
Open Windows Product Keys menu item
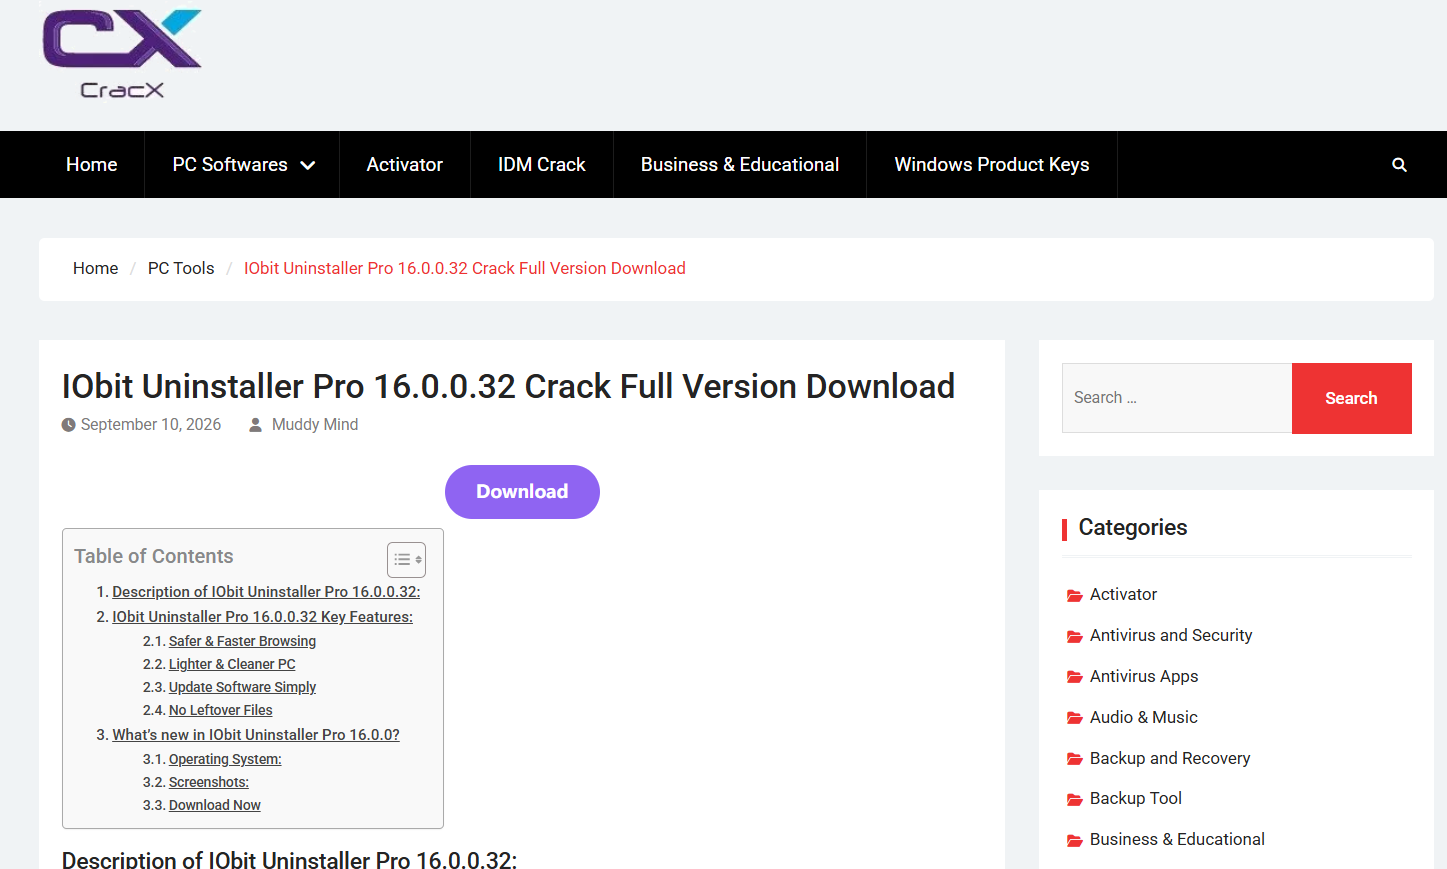click(992, 165)
